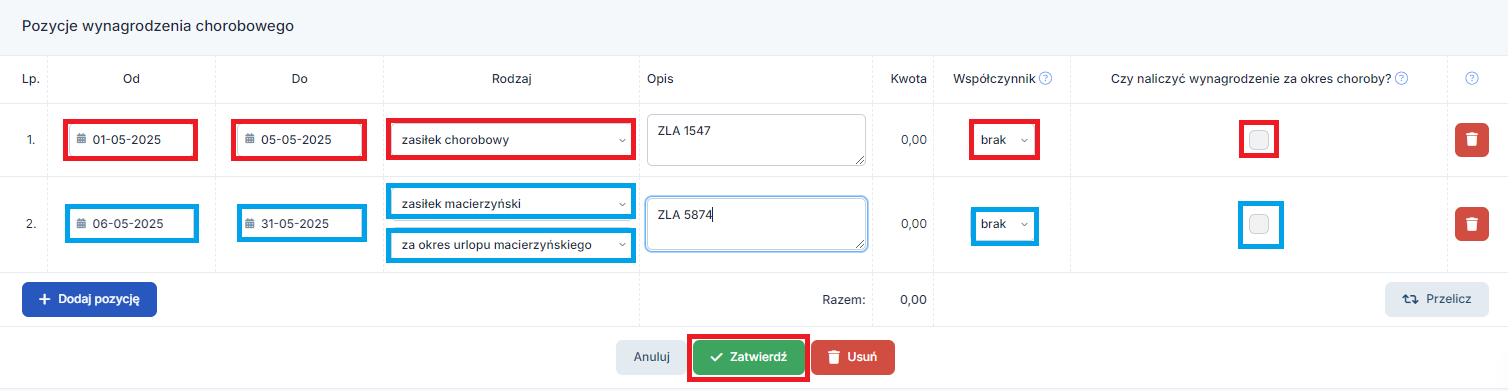Open help icon beside sick-period wage question
The image size is (1508, 391).
click(1402, 78)
